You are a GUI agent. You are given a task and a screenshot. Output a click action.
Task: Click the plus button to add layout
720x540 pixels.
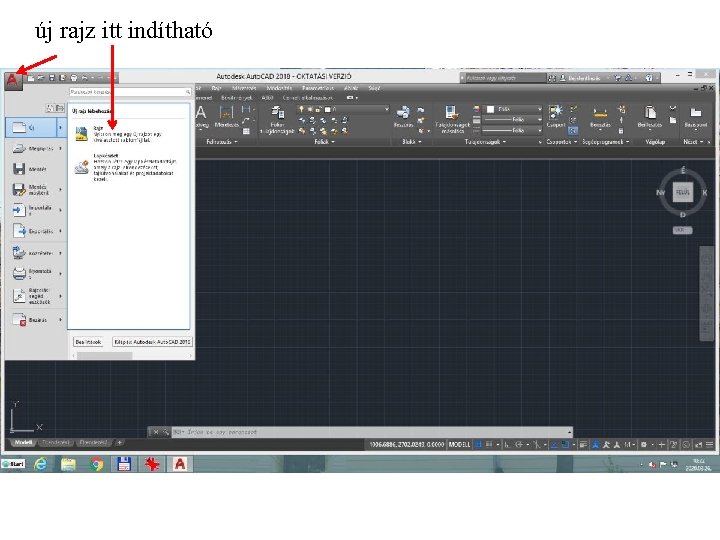coord(119,443)
